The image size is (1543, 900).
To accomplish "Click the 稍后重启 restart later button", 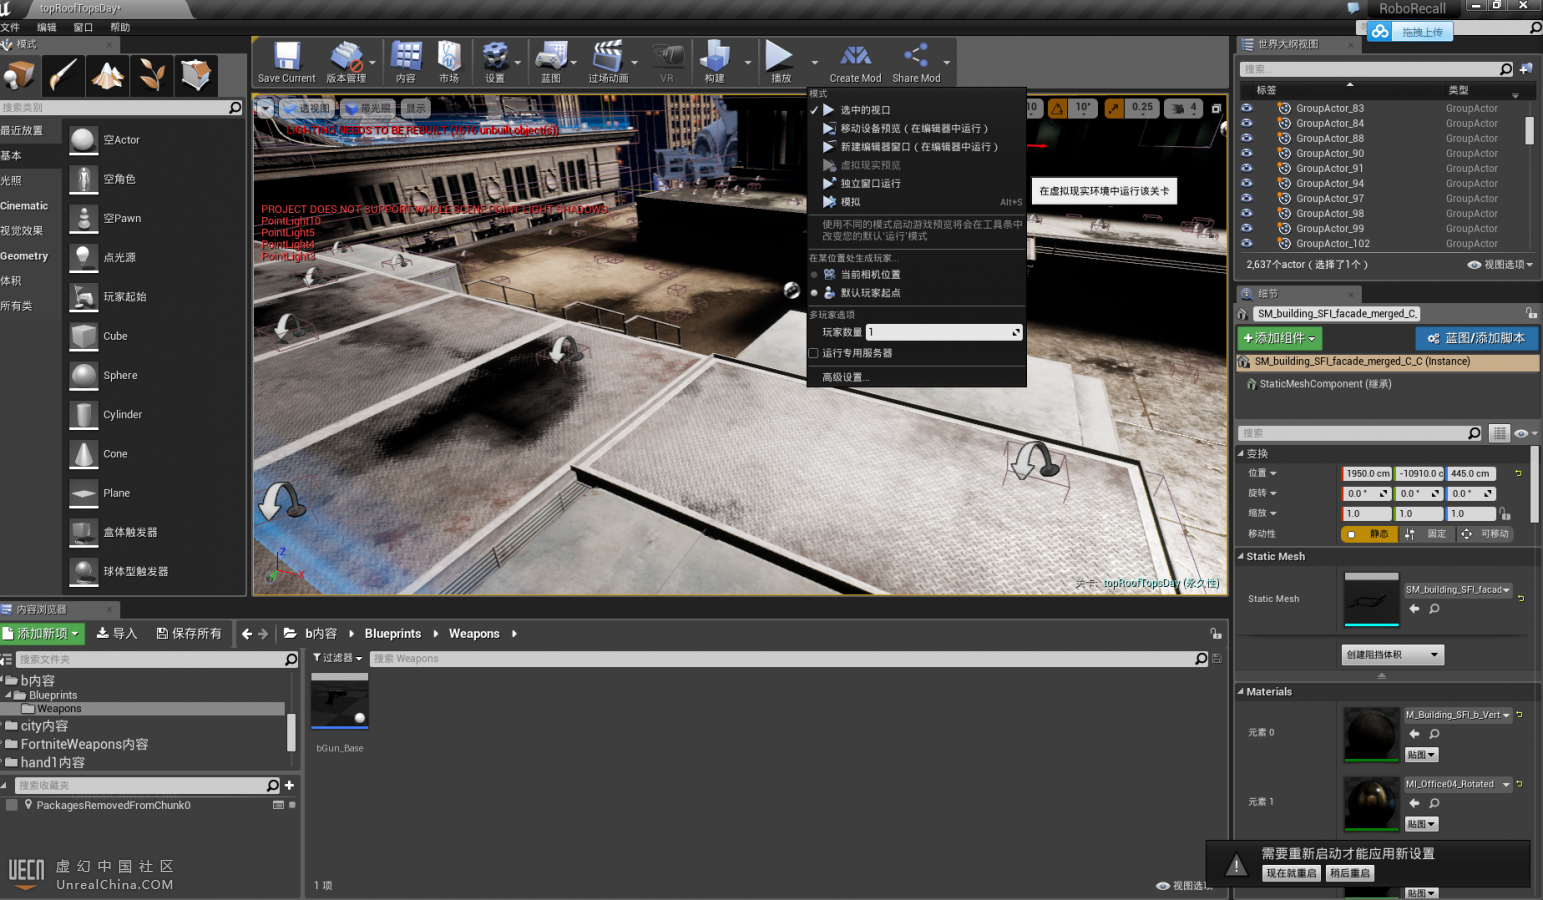I will click(x=1350, y=873).
